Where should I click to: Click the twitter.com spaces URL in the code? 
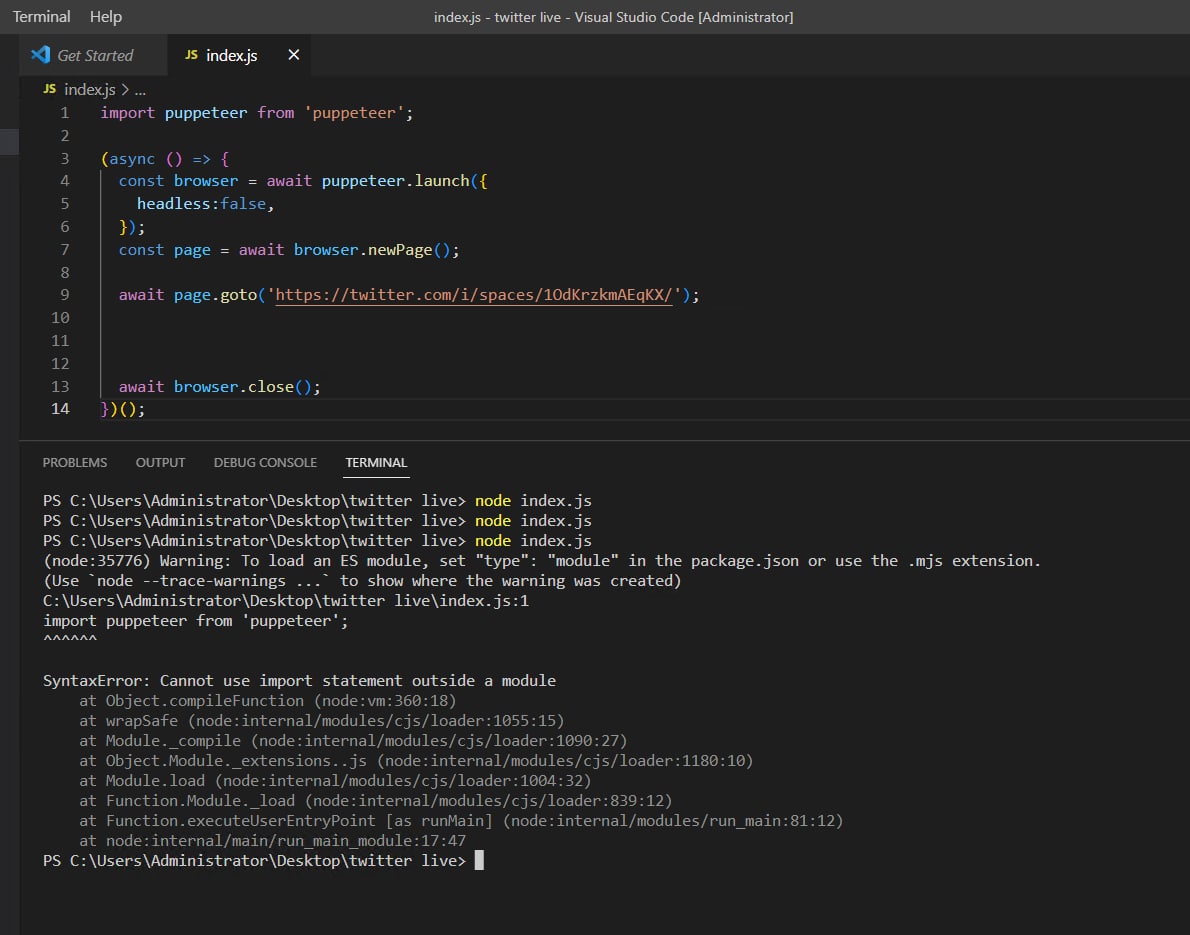point(474,295)
